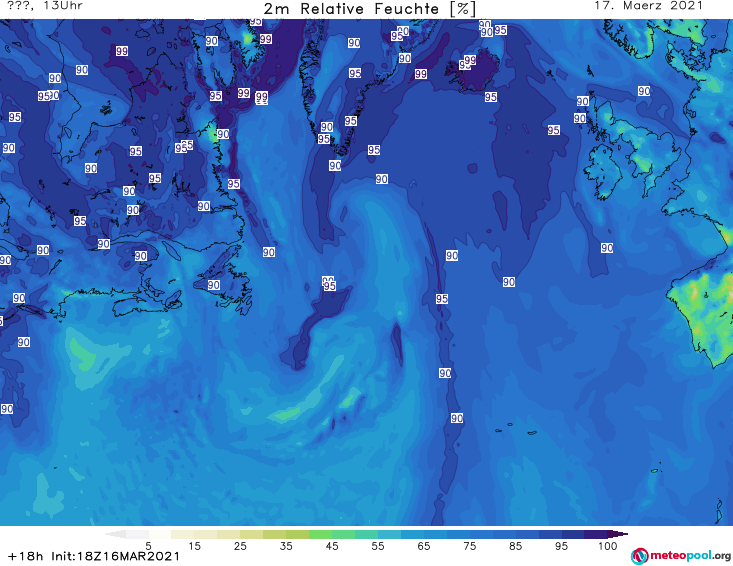Screen dimensions: 733x566
Task: Click the '+18h' forecast offset text
Action: coord(26,556)
